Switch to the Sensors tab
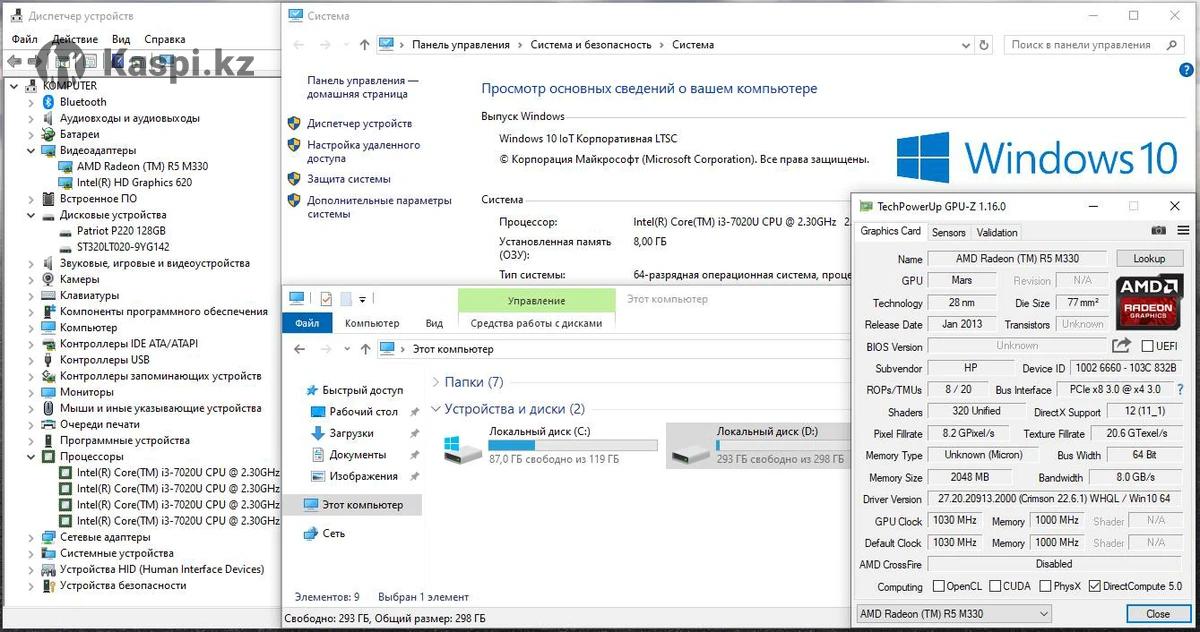The width and height of the screenshot is (1200, 632). click(x=948, y=232)
